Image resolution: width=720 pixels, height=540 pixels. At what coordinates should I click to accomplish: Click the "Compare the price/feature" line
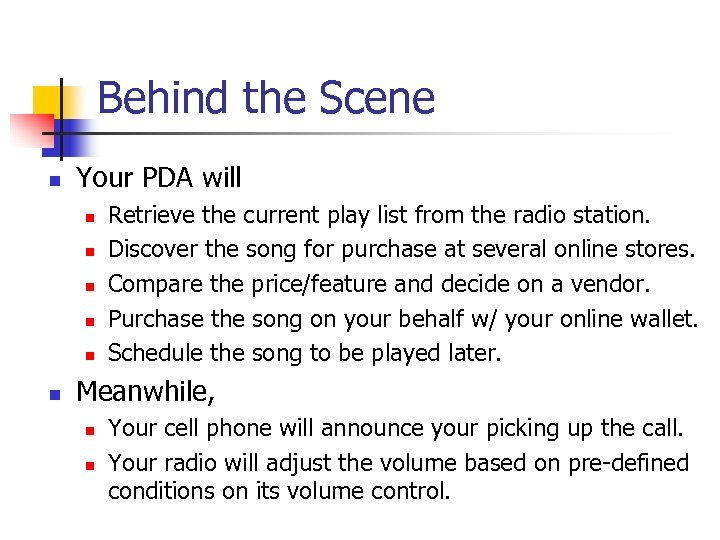pyautogui.click(x=379, y=284)
